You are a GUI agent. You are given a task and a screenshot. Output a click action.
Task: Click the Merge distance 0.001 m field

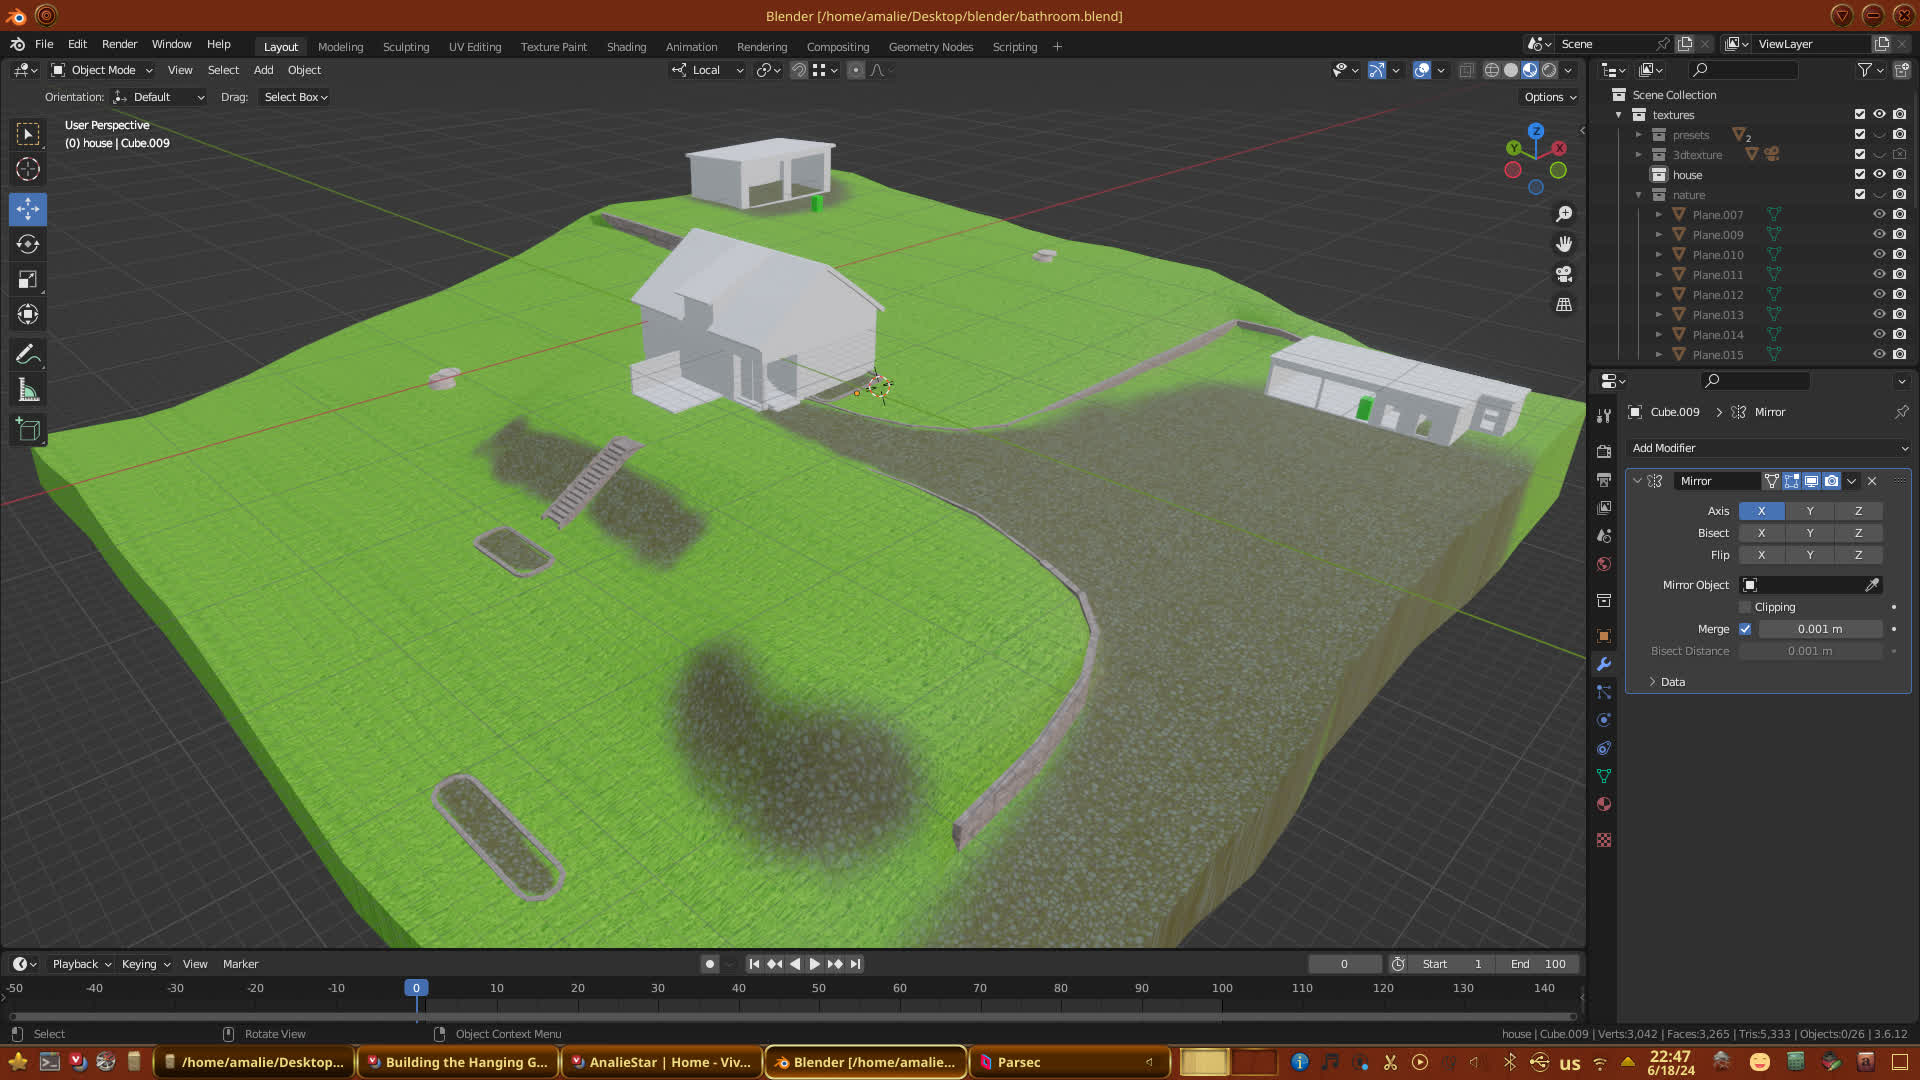coord(1819,629)
